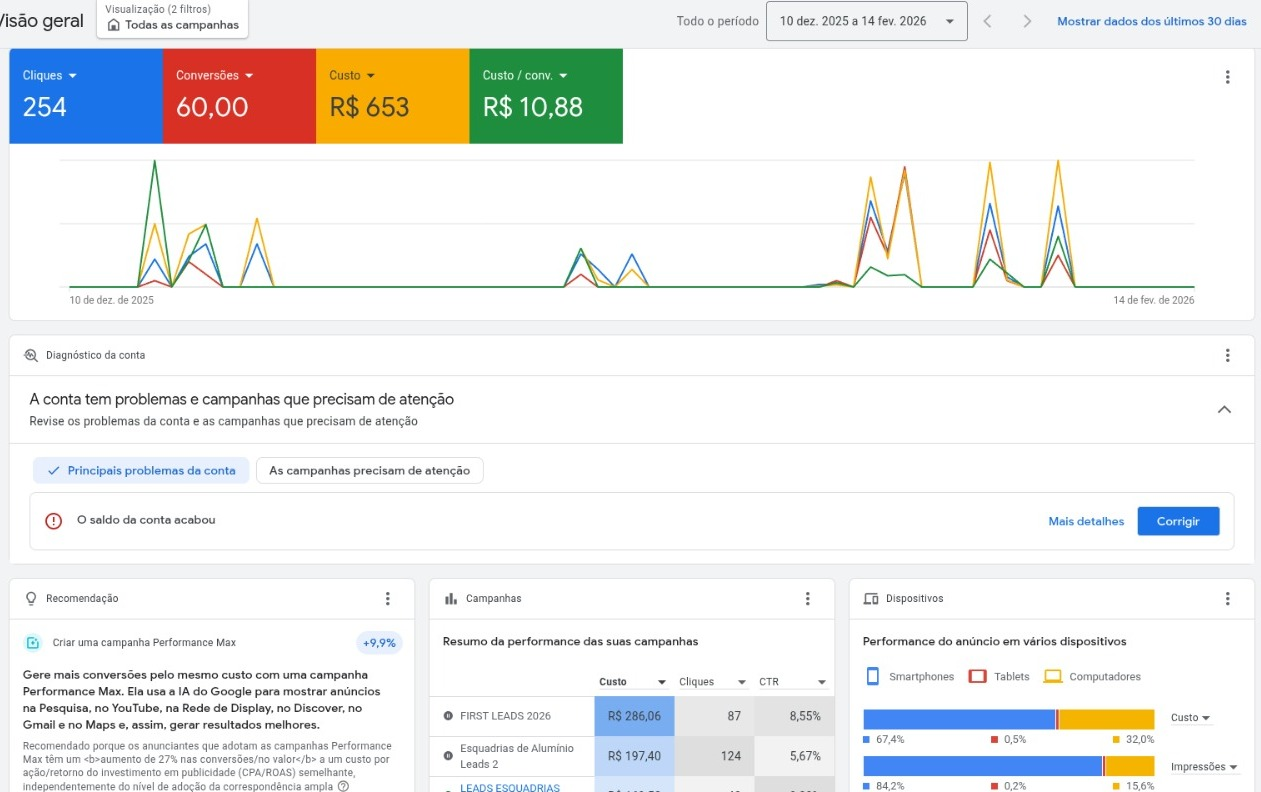Viewport: 1261px width, 792px height.
Task: Click the red error icon next to saldo
Action: tap(54, 521)
